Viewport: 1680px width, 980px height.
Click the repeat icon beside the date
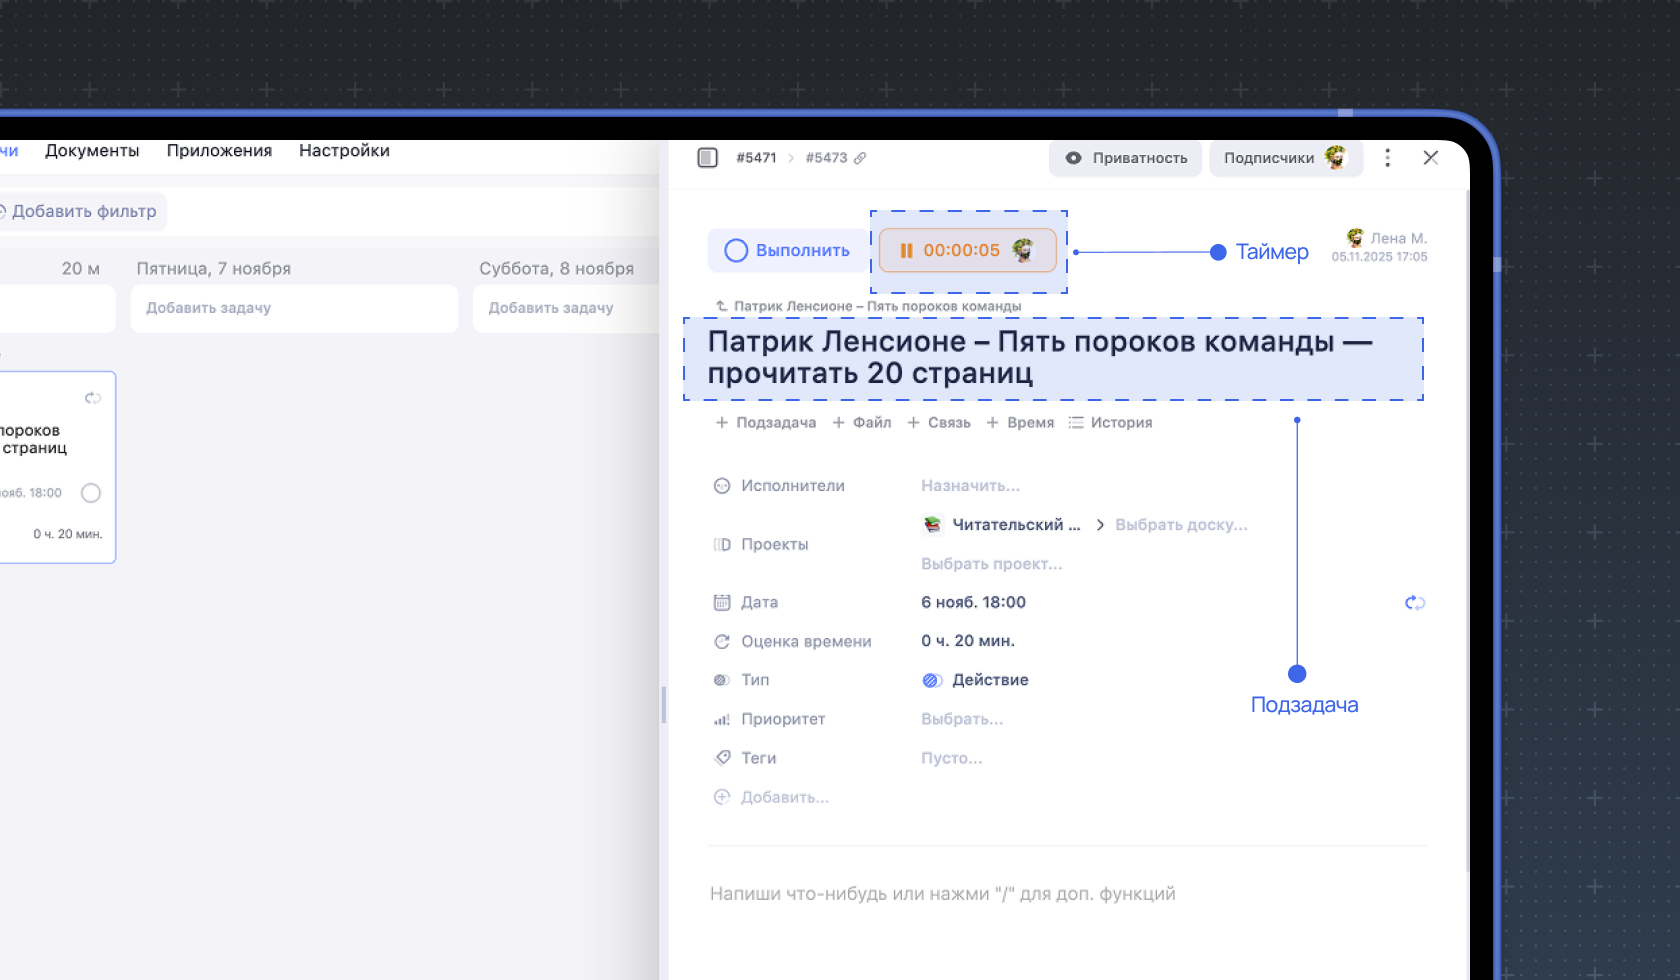coord(1414,602)
